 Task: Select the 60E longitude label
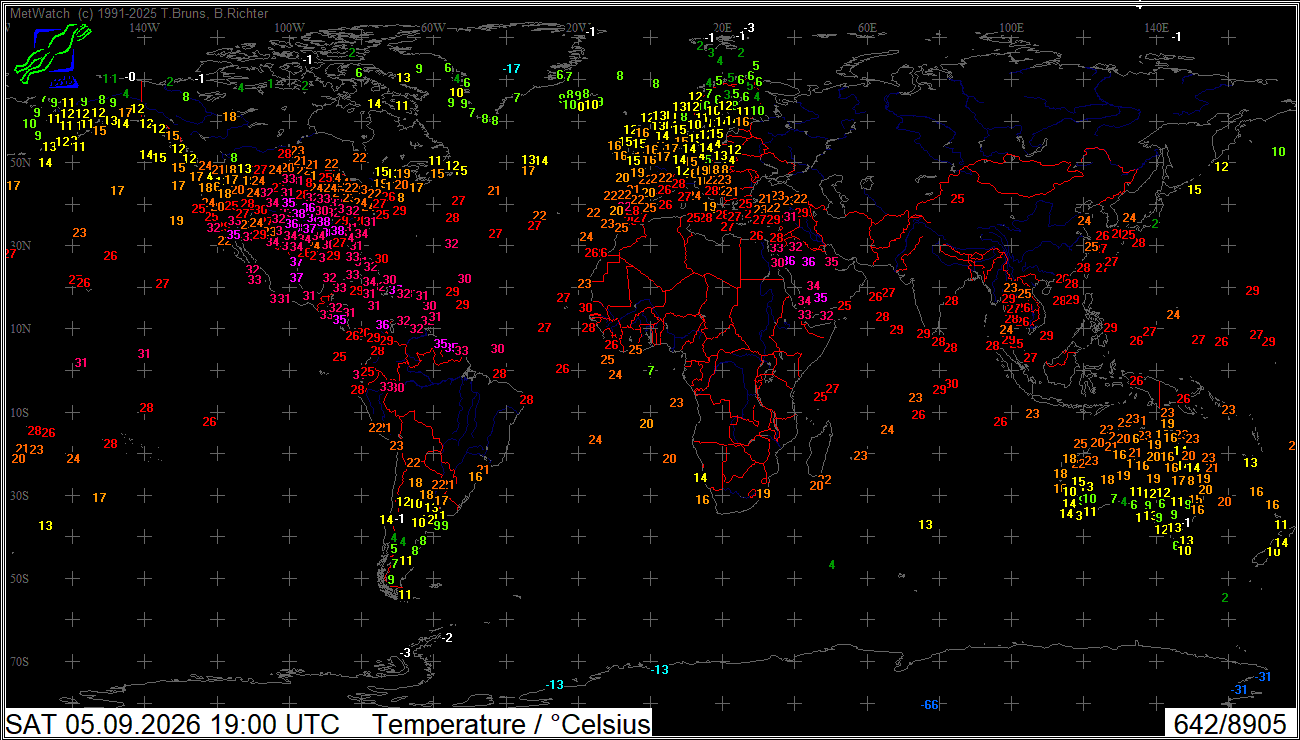866,28
